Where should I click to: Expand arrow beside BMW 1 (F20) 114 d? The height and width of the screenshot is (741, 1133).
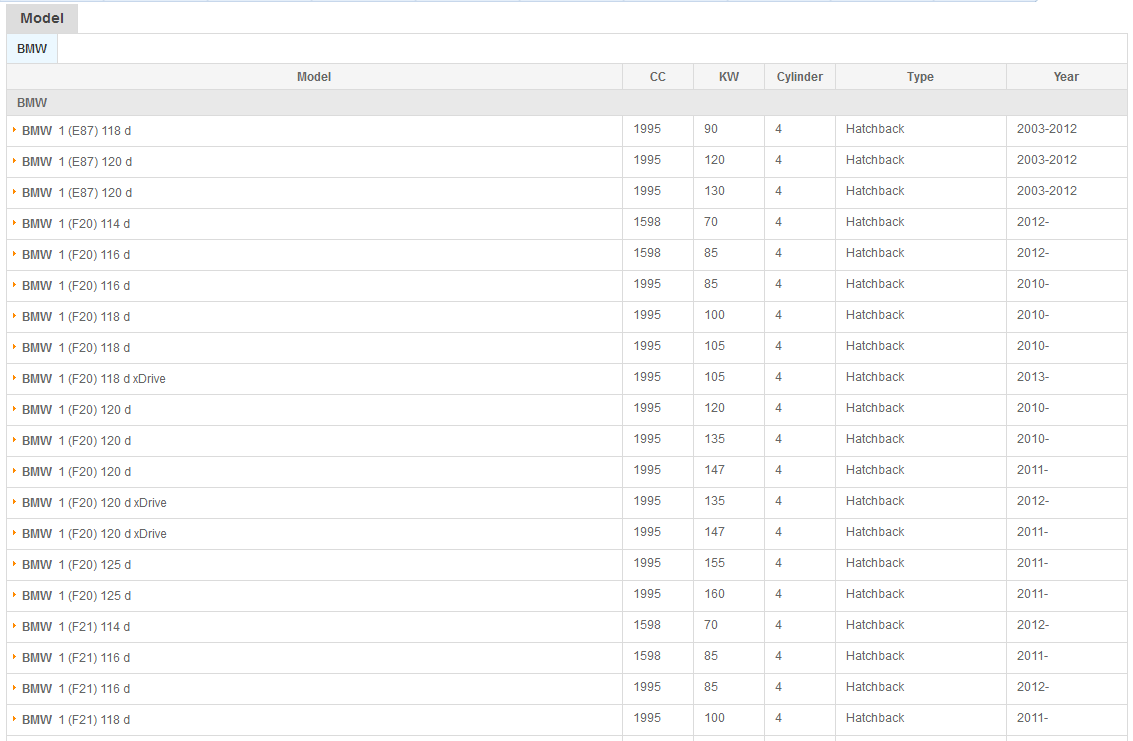(x=14, y=223)
